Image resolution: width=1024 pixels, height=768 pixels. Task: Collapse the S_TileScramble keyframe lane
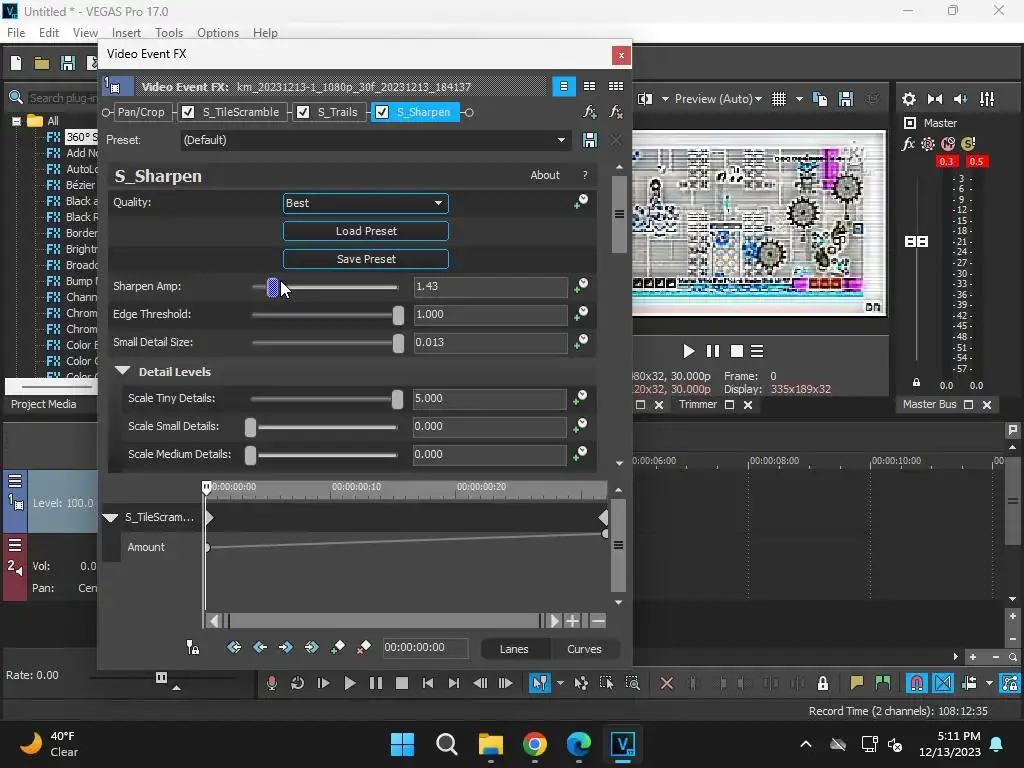[x=110, y=517]
